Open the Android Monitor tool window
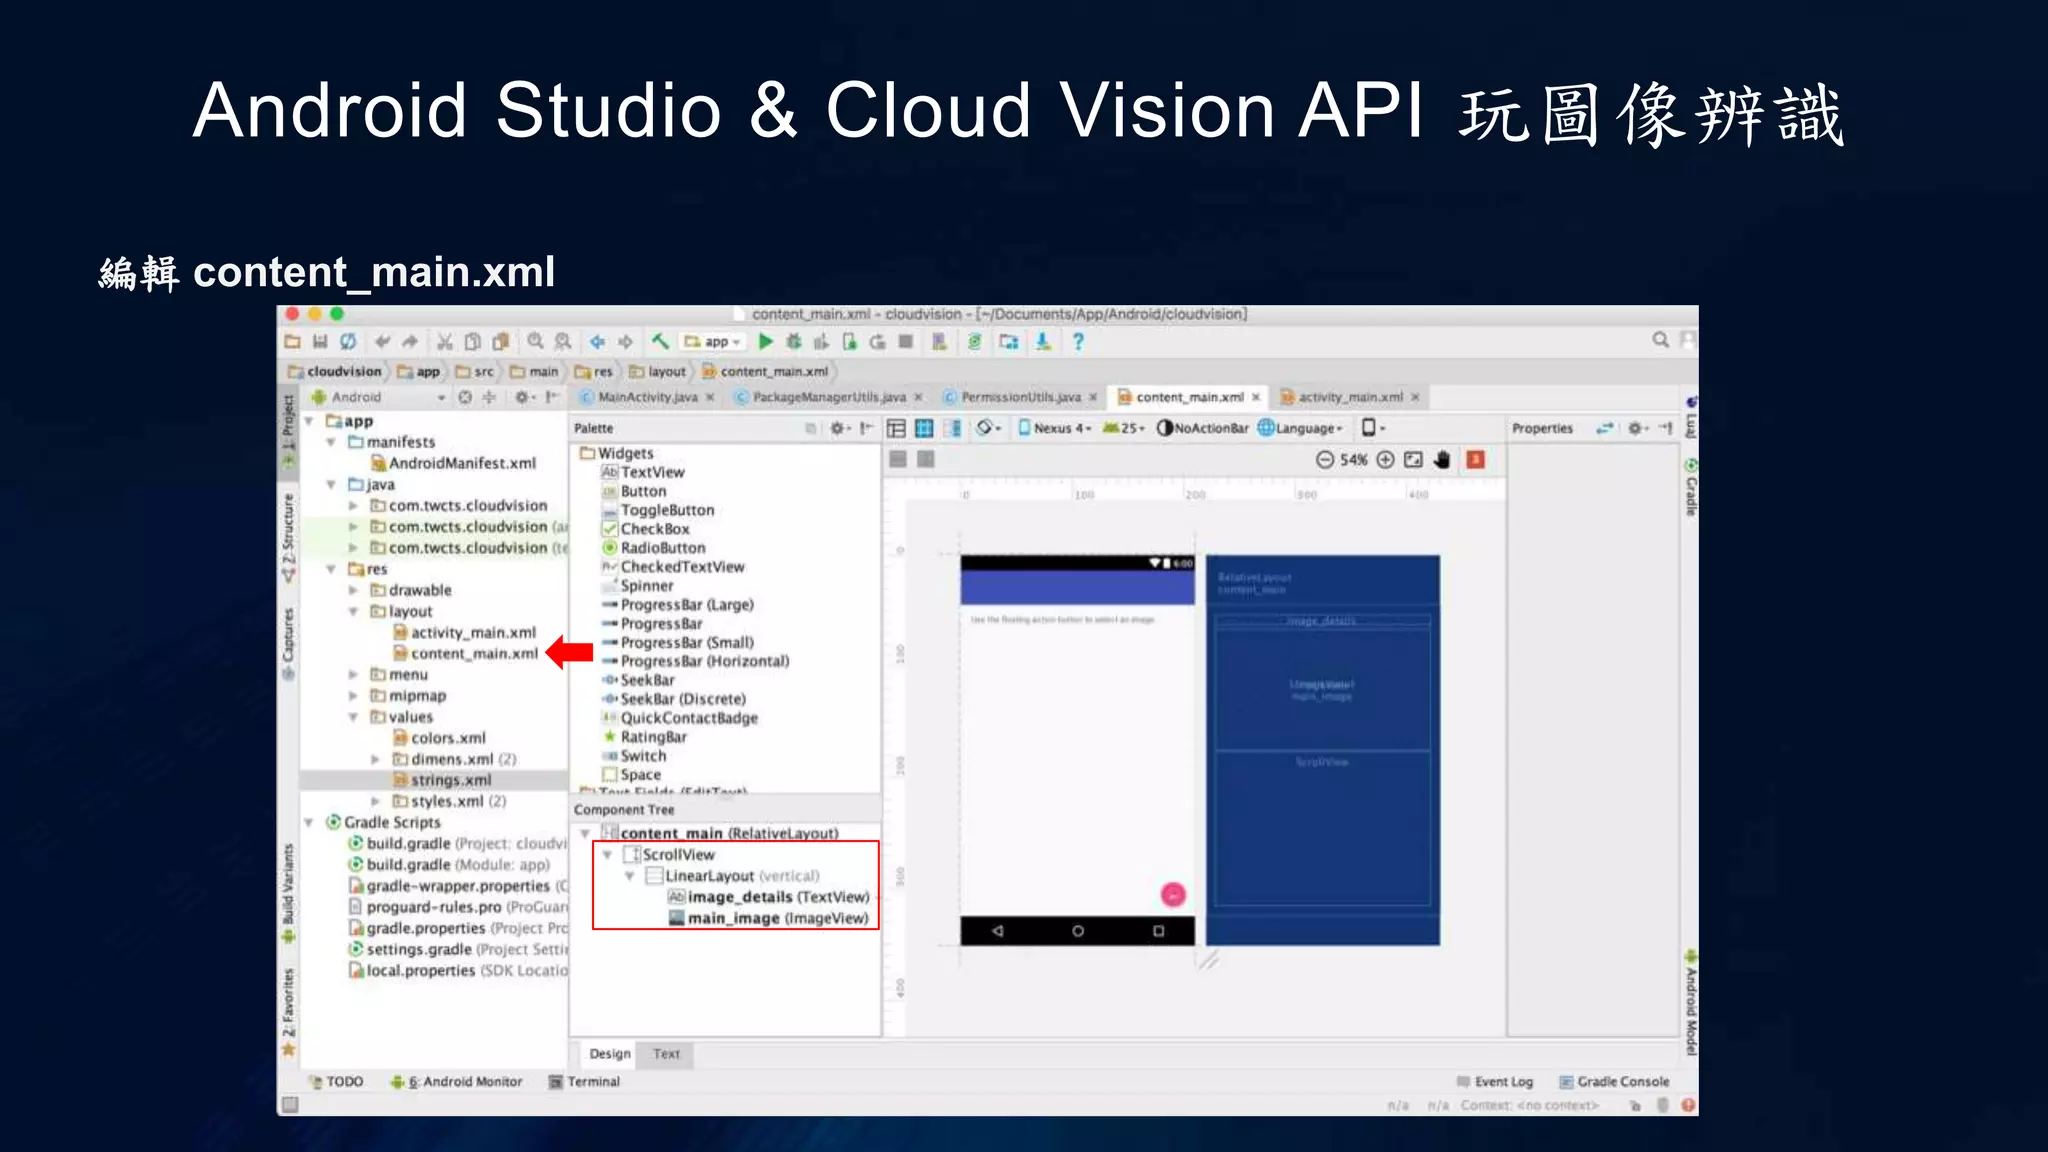2048x1152 pixels. [x=457, y=1082]
